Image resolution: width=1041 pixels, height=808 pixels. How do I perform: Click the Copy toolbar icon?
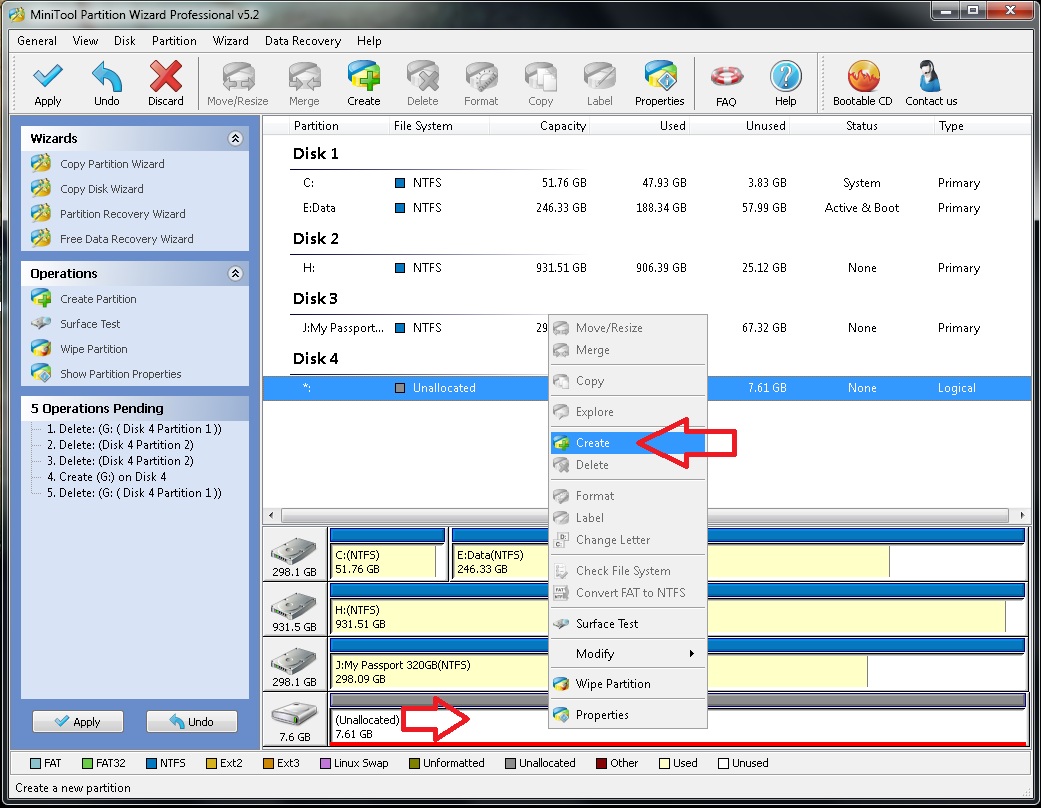pyautogui.click(x=540, y=77)
